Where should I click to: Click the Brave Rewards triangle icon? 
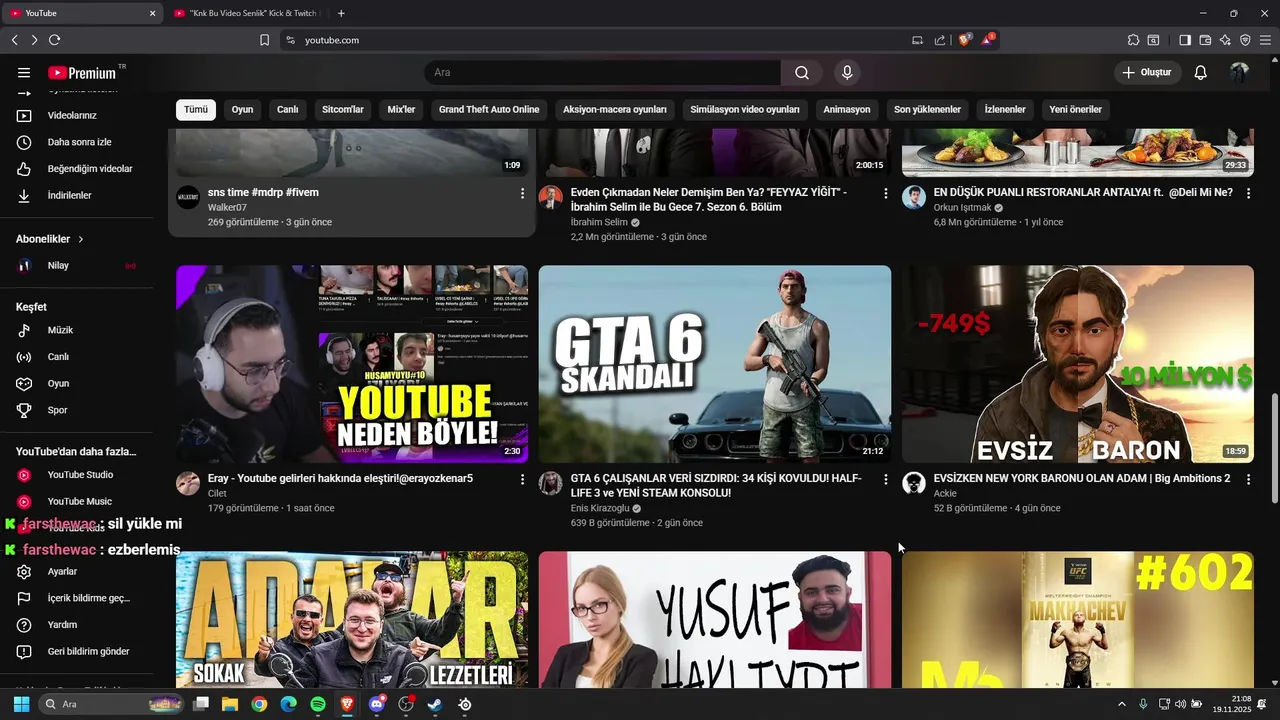(x=988, y=40)
